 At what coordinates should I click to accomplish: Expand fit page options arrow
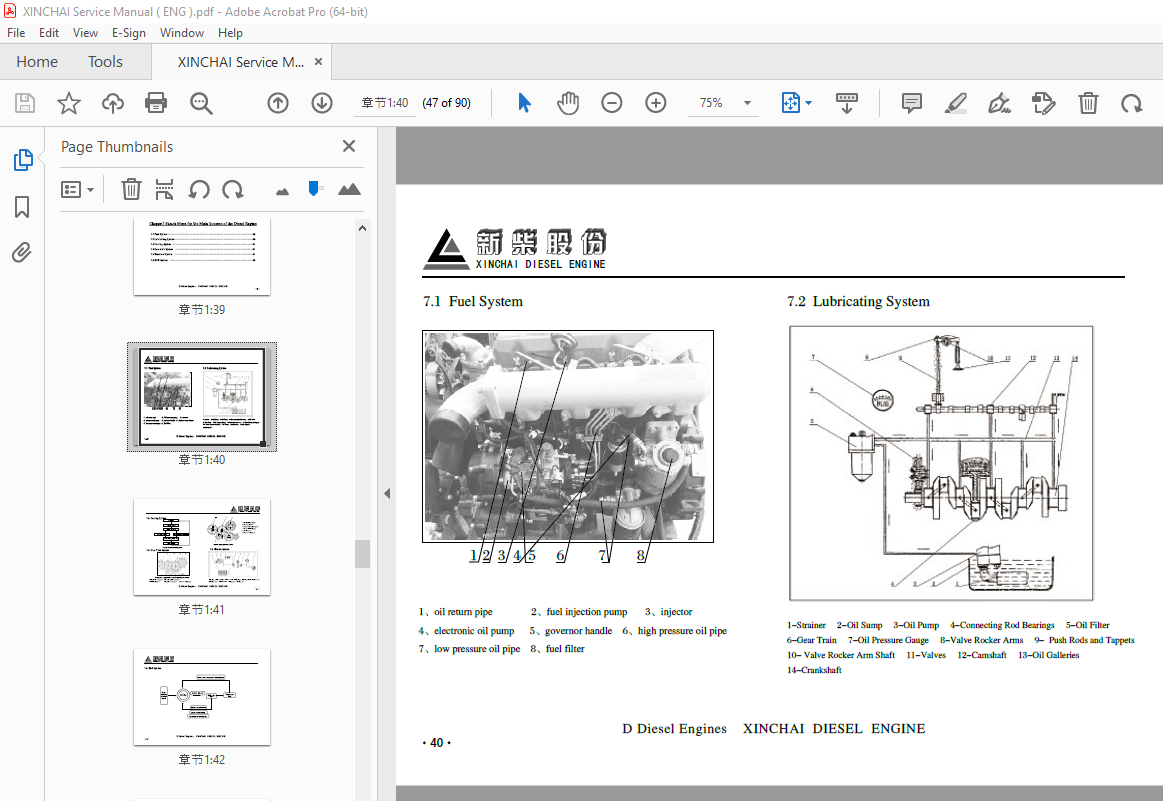808,103
